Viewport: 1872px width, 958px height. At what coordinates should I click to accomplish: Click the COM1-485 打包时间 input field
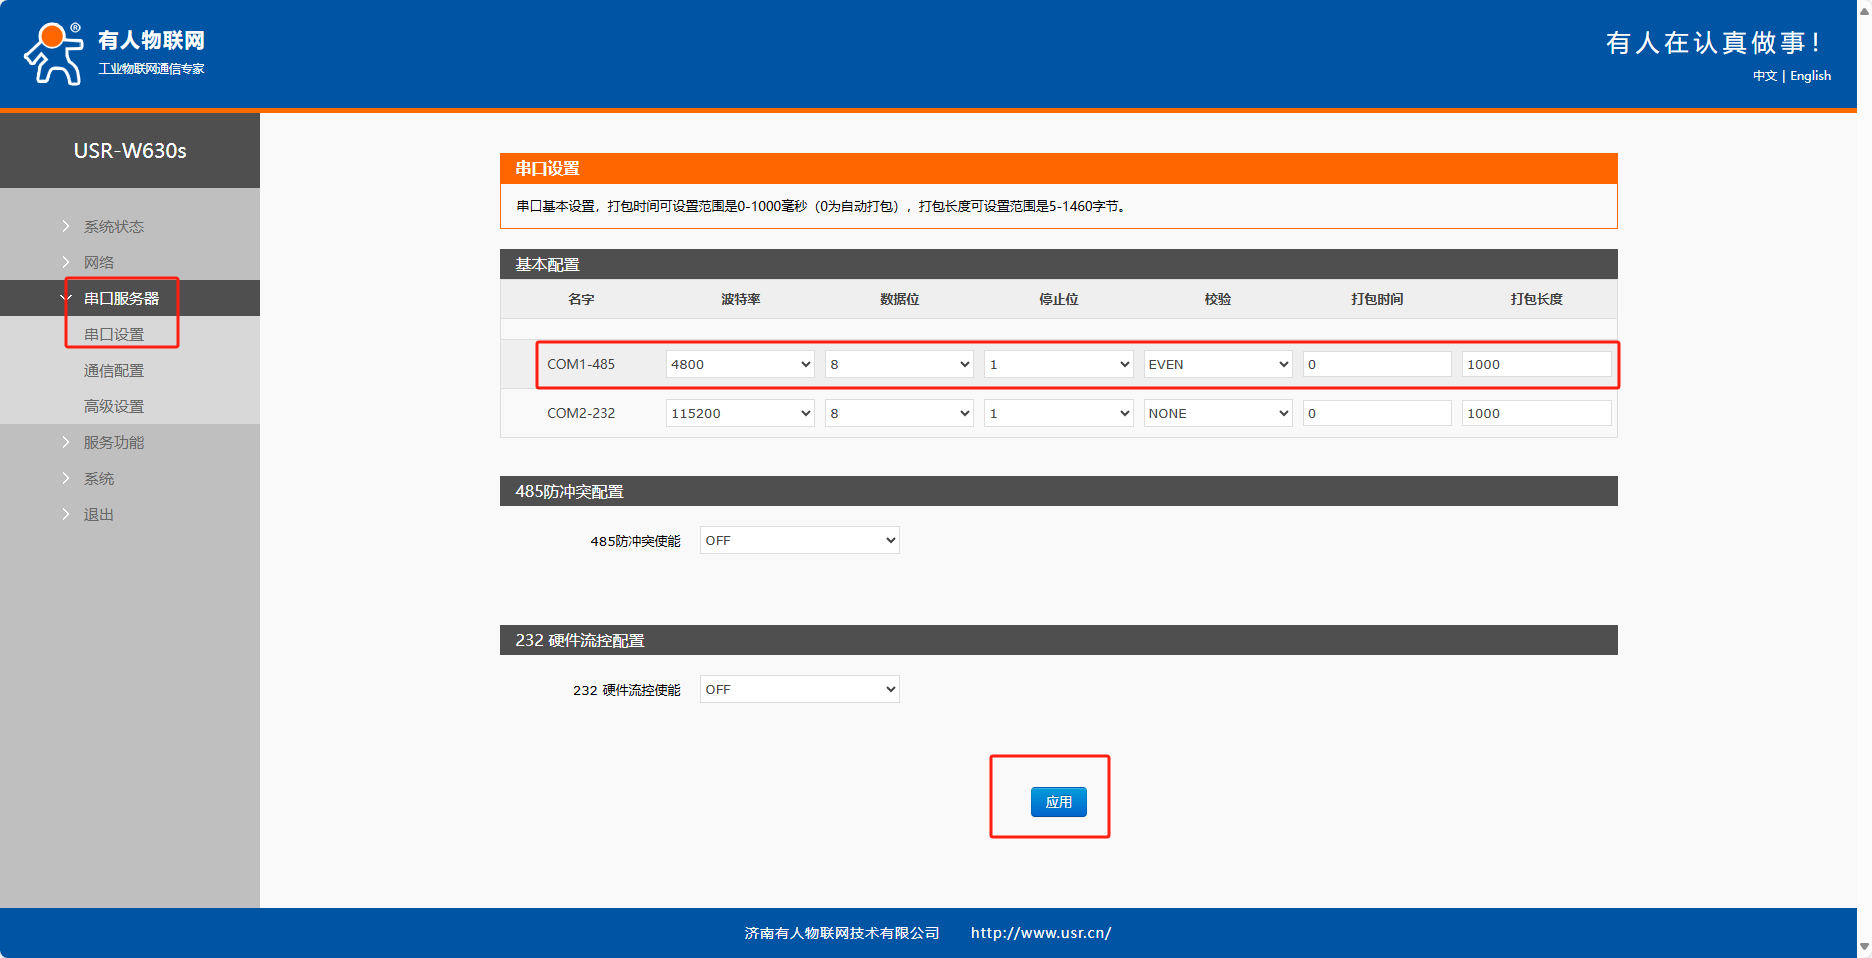tap(1376, 364)
